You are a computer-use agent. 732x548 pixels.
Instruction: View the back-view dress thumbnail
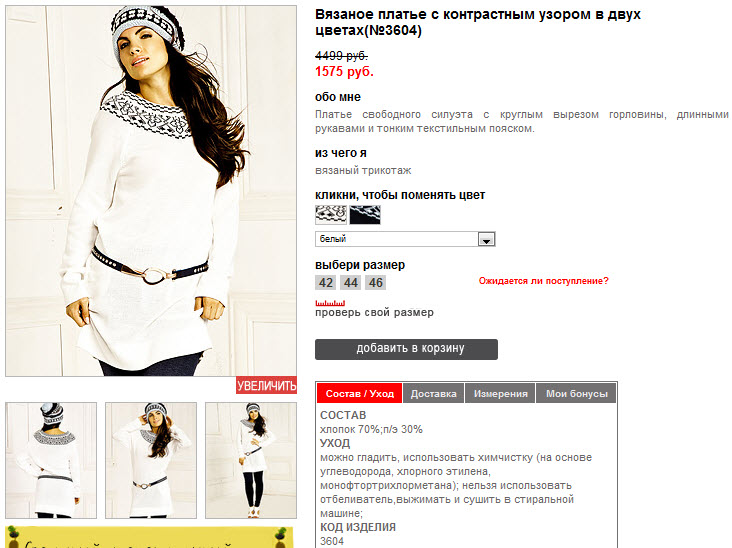[51, 460]
